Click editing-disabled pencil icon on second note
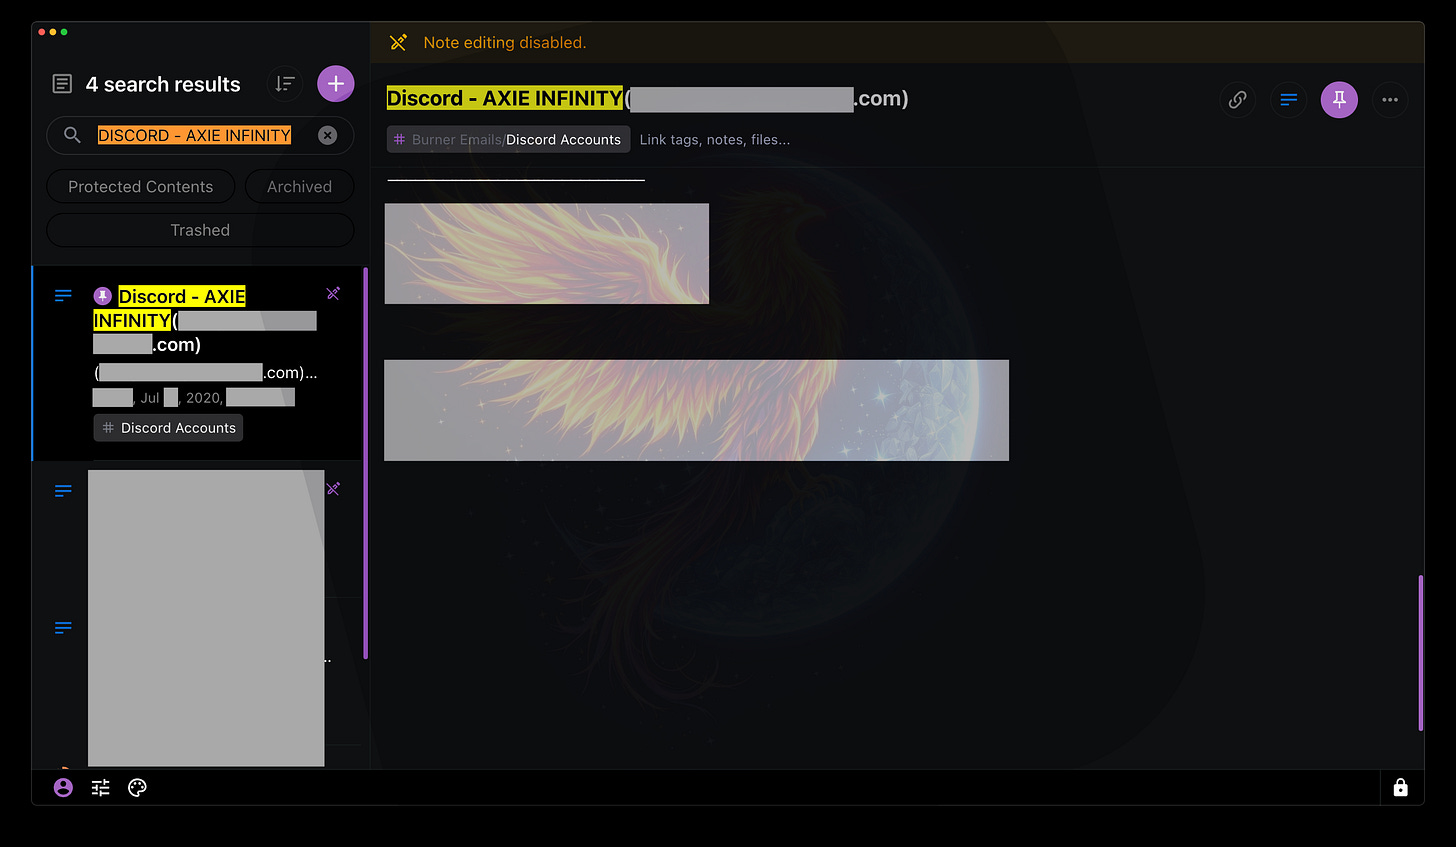The height and width of the screenshot is (847, 1456). coord(333,488)
